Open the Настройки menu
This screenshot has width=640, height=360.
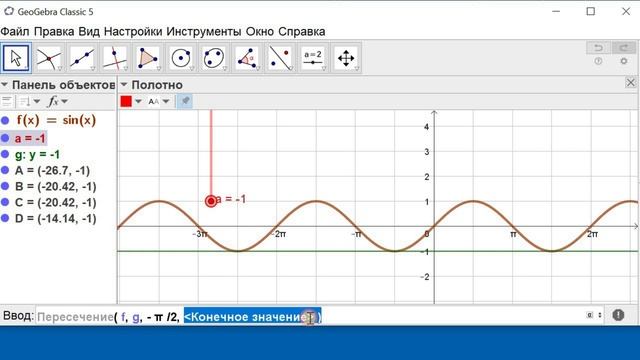click(x=133, y=31)
